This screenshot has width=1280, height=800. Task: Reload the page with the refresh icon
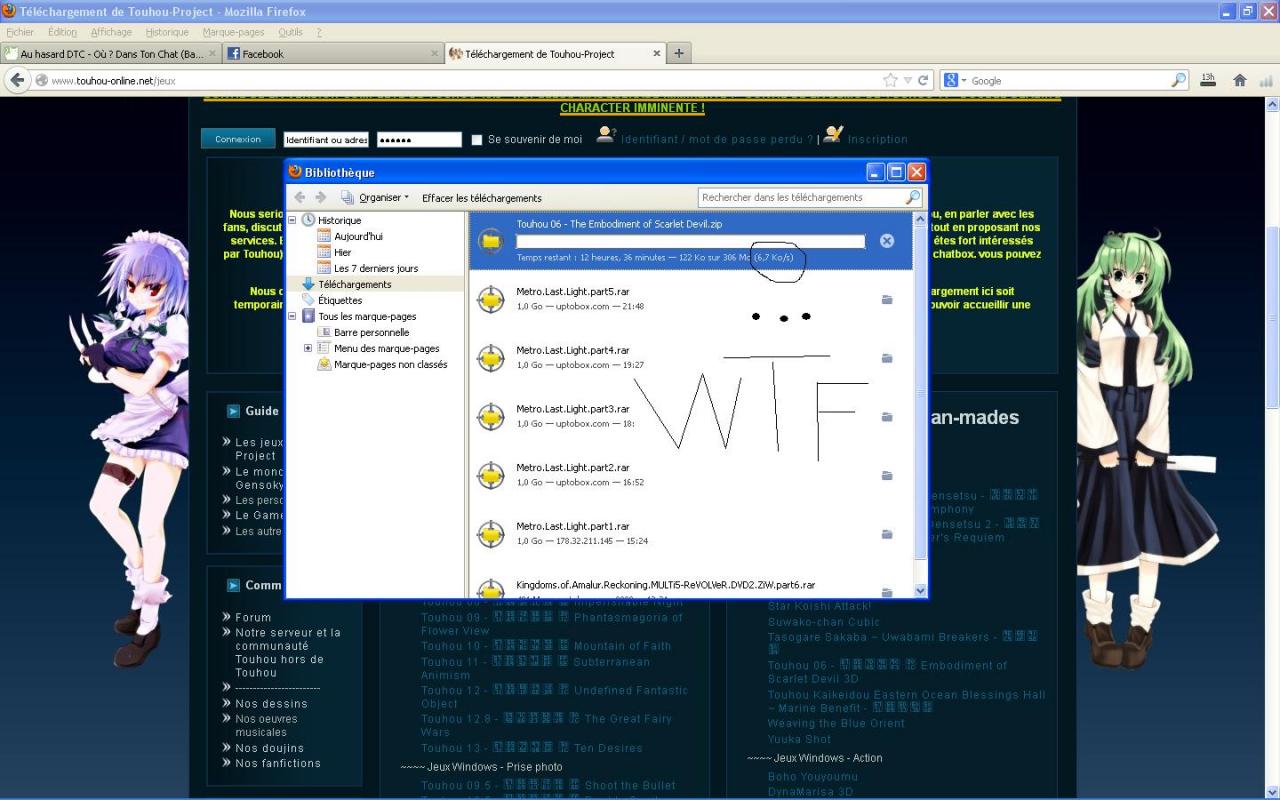(923, 80)
